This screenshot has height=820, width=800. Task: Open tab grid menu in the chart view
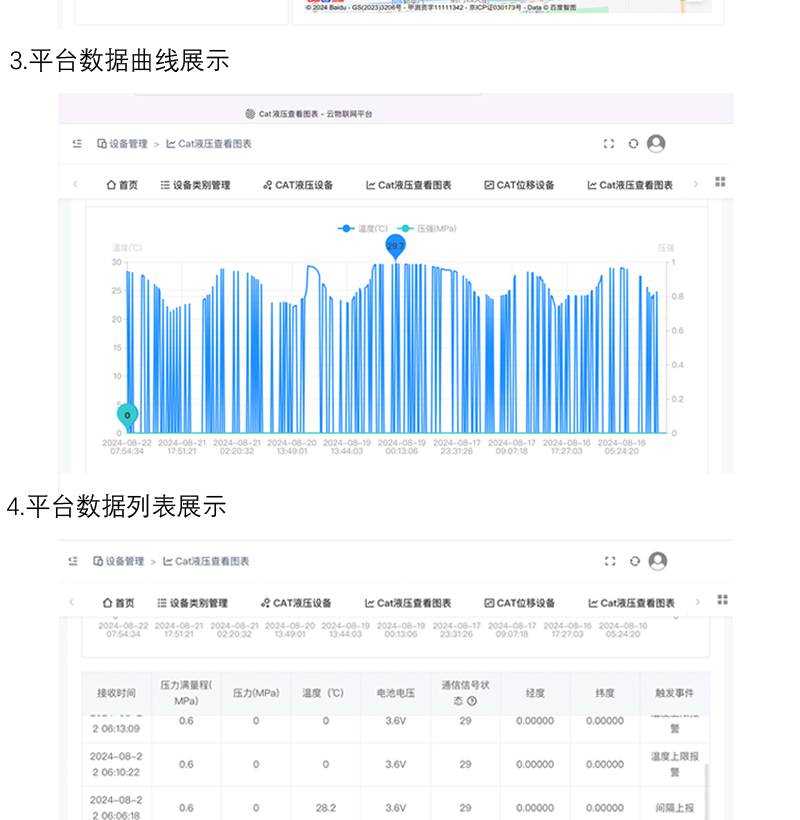click(x=720, y=182)
